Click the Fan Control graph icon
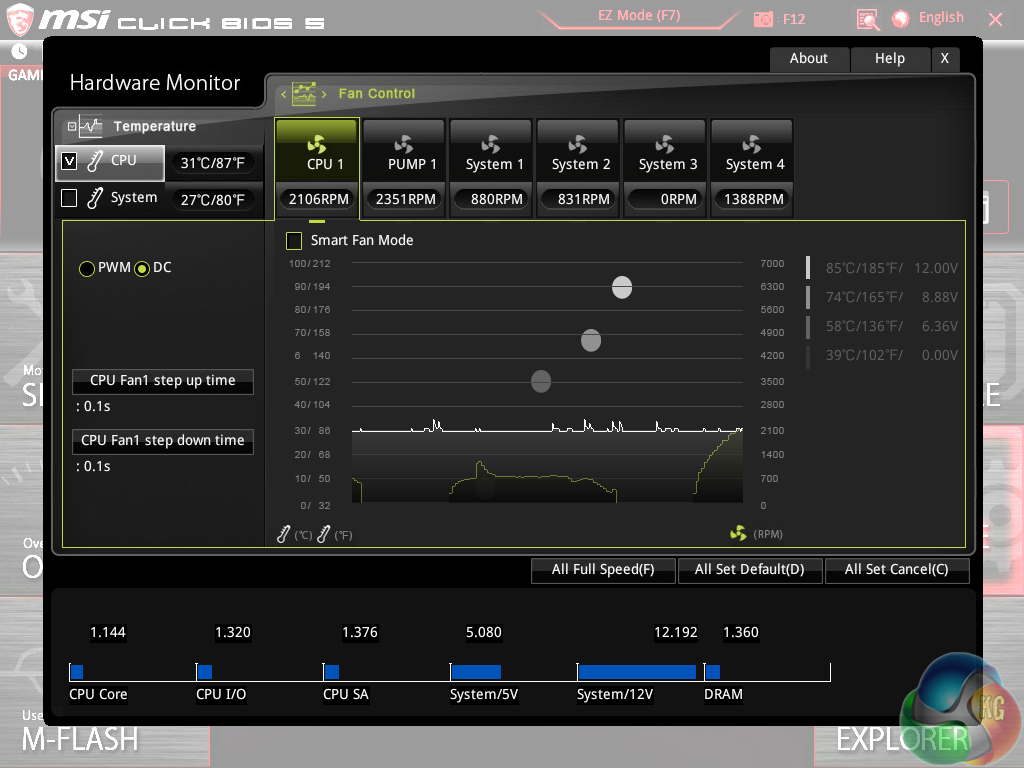The height and width of the screenshot is (768, 1024). point(304,94)
